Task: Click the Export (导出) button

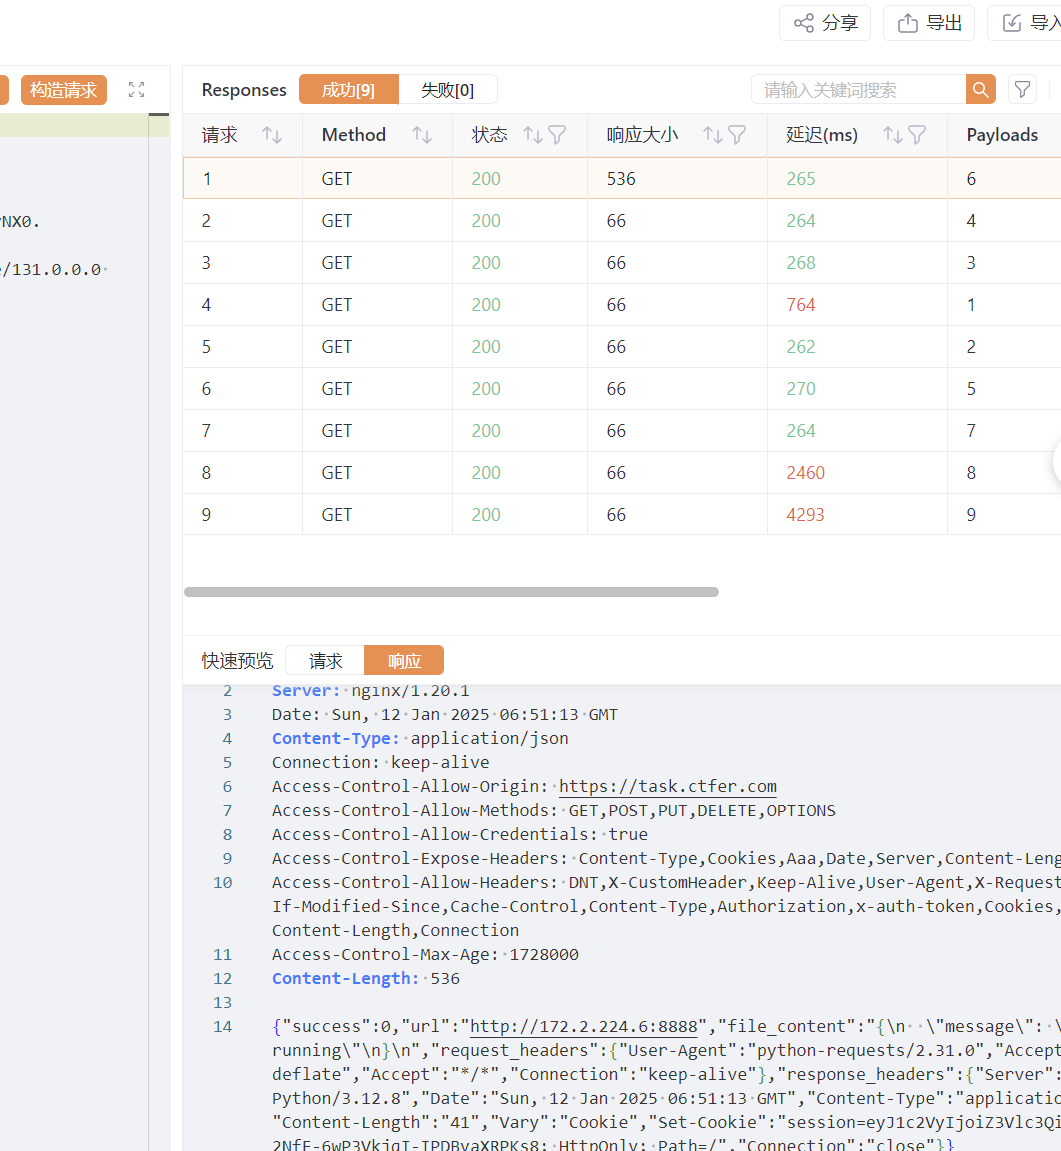Action: click(929, 23)
